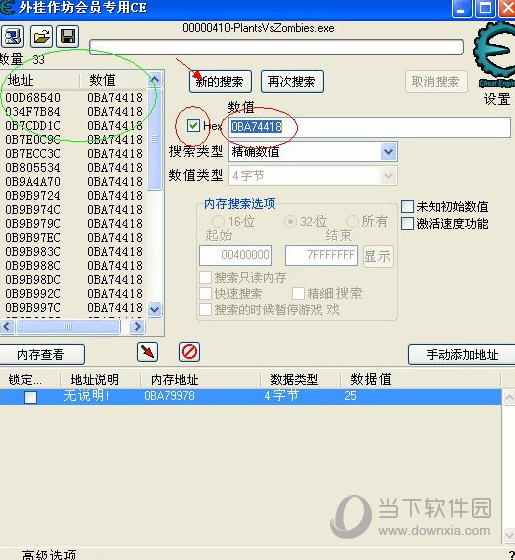Select result address 00D68540

(x=33, y=98)
